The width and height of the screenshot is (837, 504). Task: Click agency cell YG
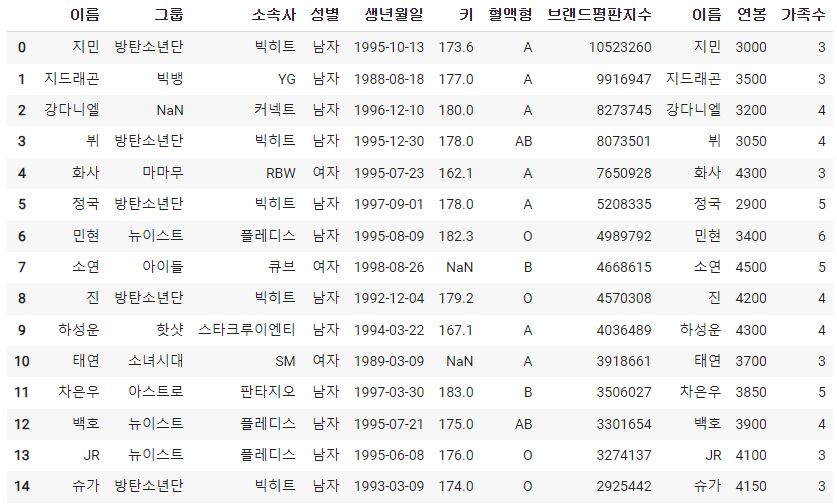pos(287,80)
